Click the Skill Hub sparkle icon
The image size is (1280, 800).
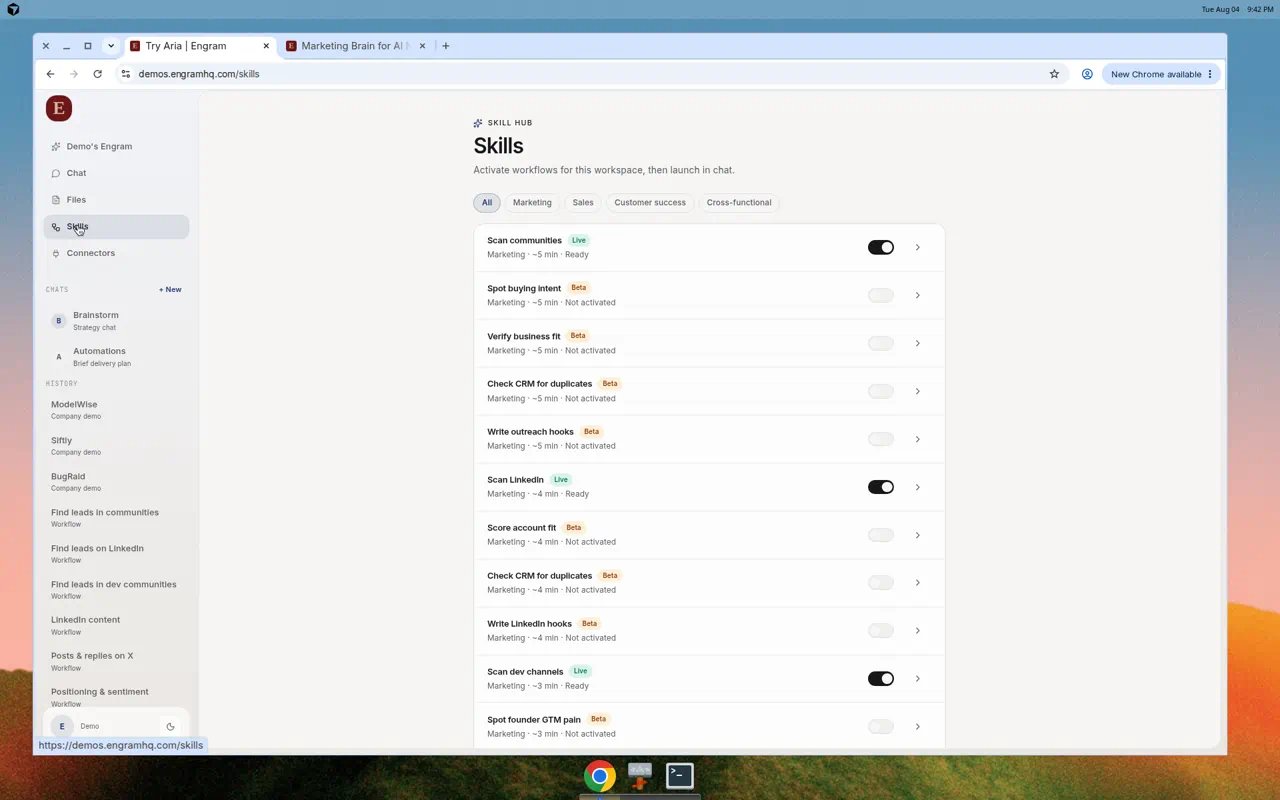478,123
